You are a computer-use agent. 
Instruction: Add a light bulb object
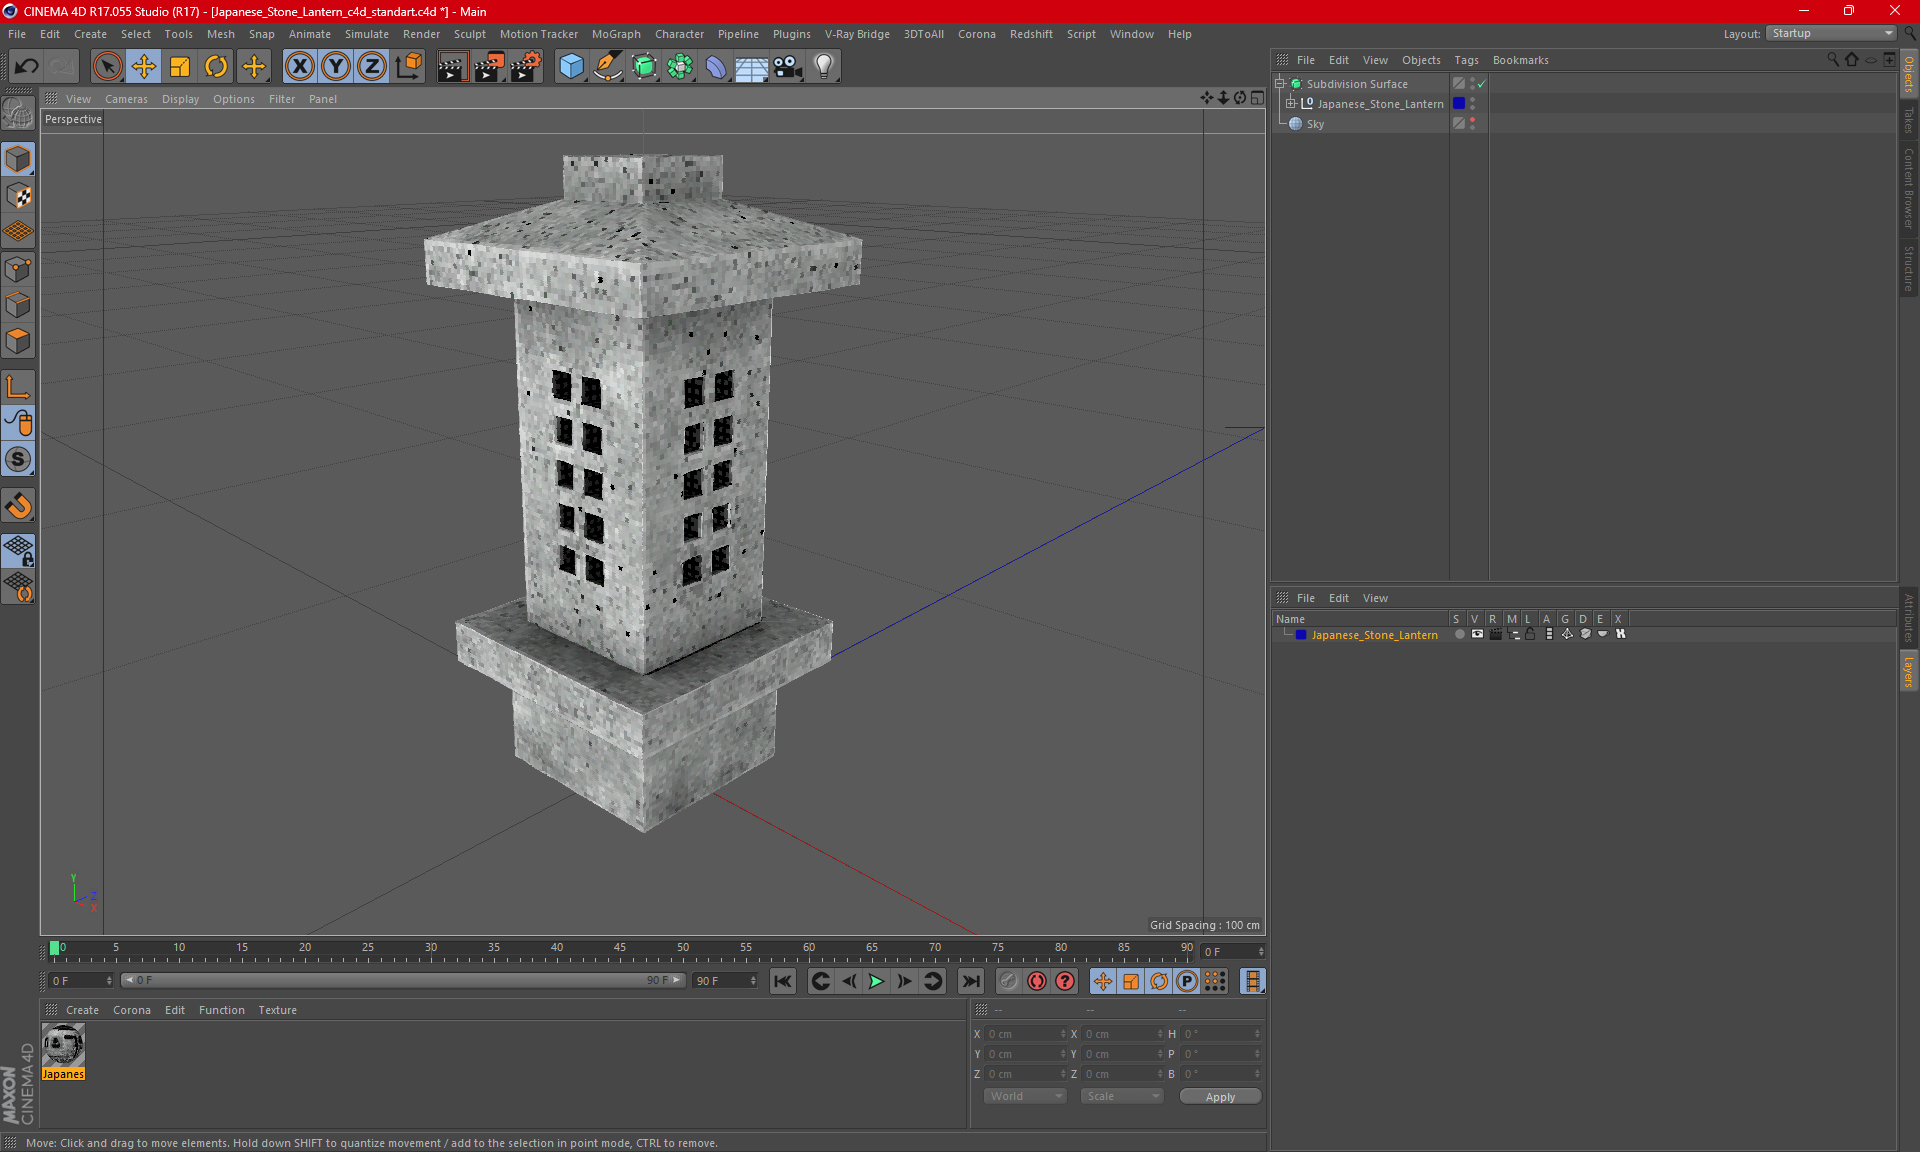click(x=823, y=66)
